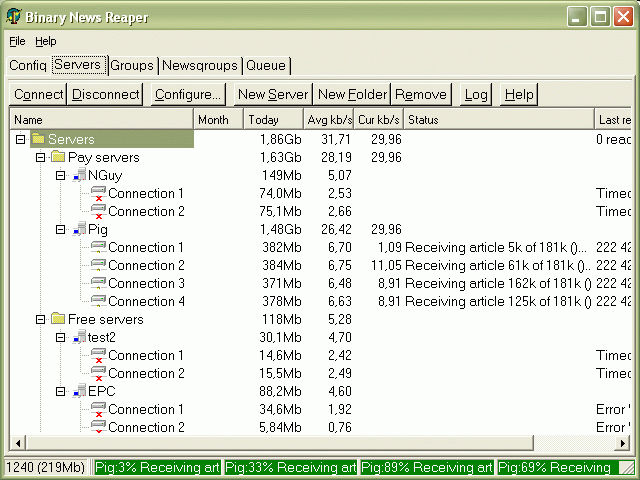Collapse the test2 server node
This screenshot has width=640, height=480.
click(x=60, y=337)
